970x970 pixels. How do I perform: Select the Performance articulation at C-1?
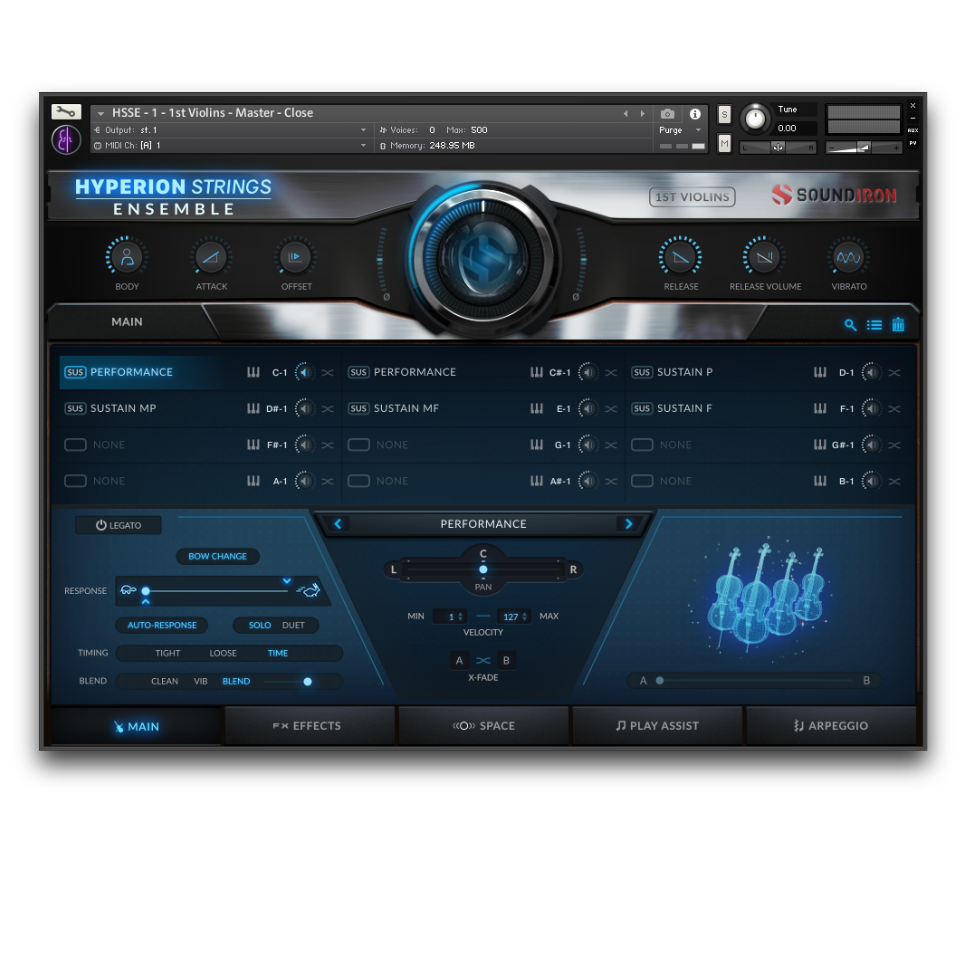point(131,372)
